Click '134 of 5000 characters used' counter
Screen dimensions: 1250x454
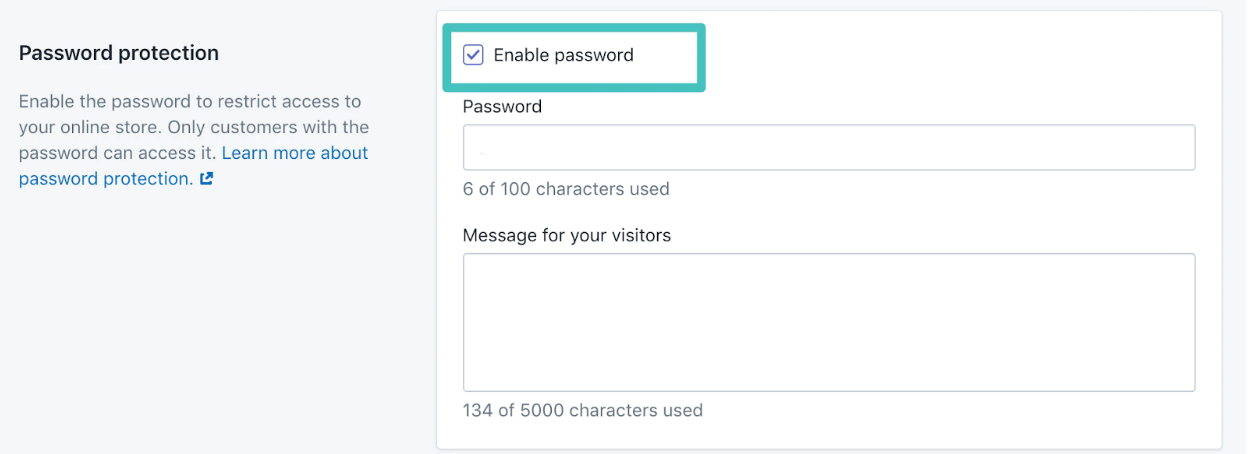click(x=583, y=410)
